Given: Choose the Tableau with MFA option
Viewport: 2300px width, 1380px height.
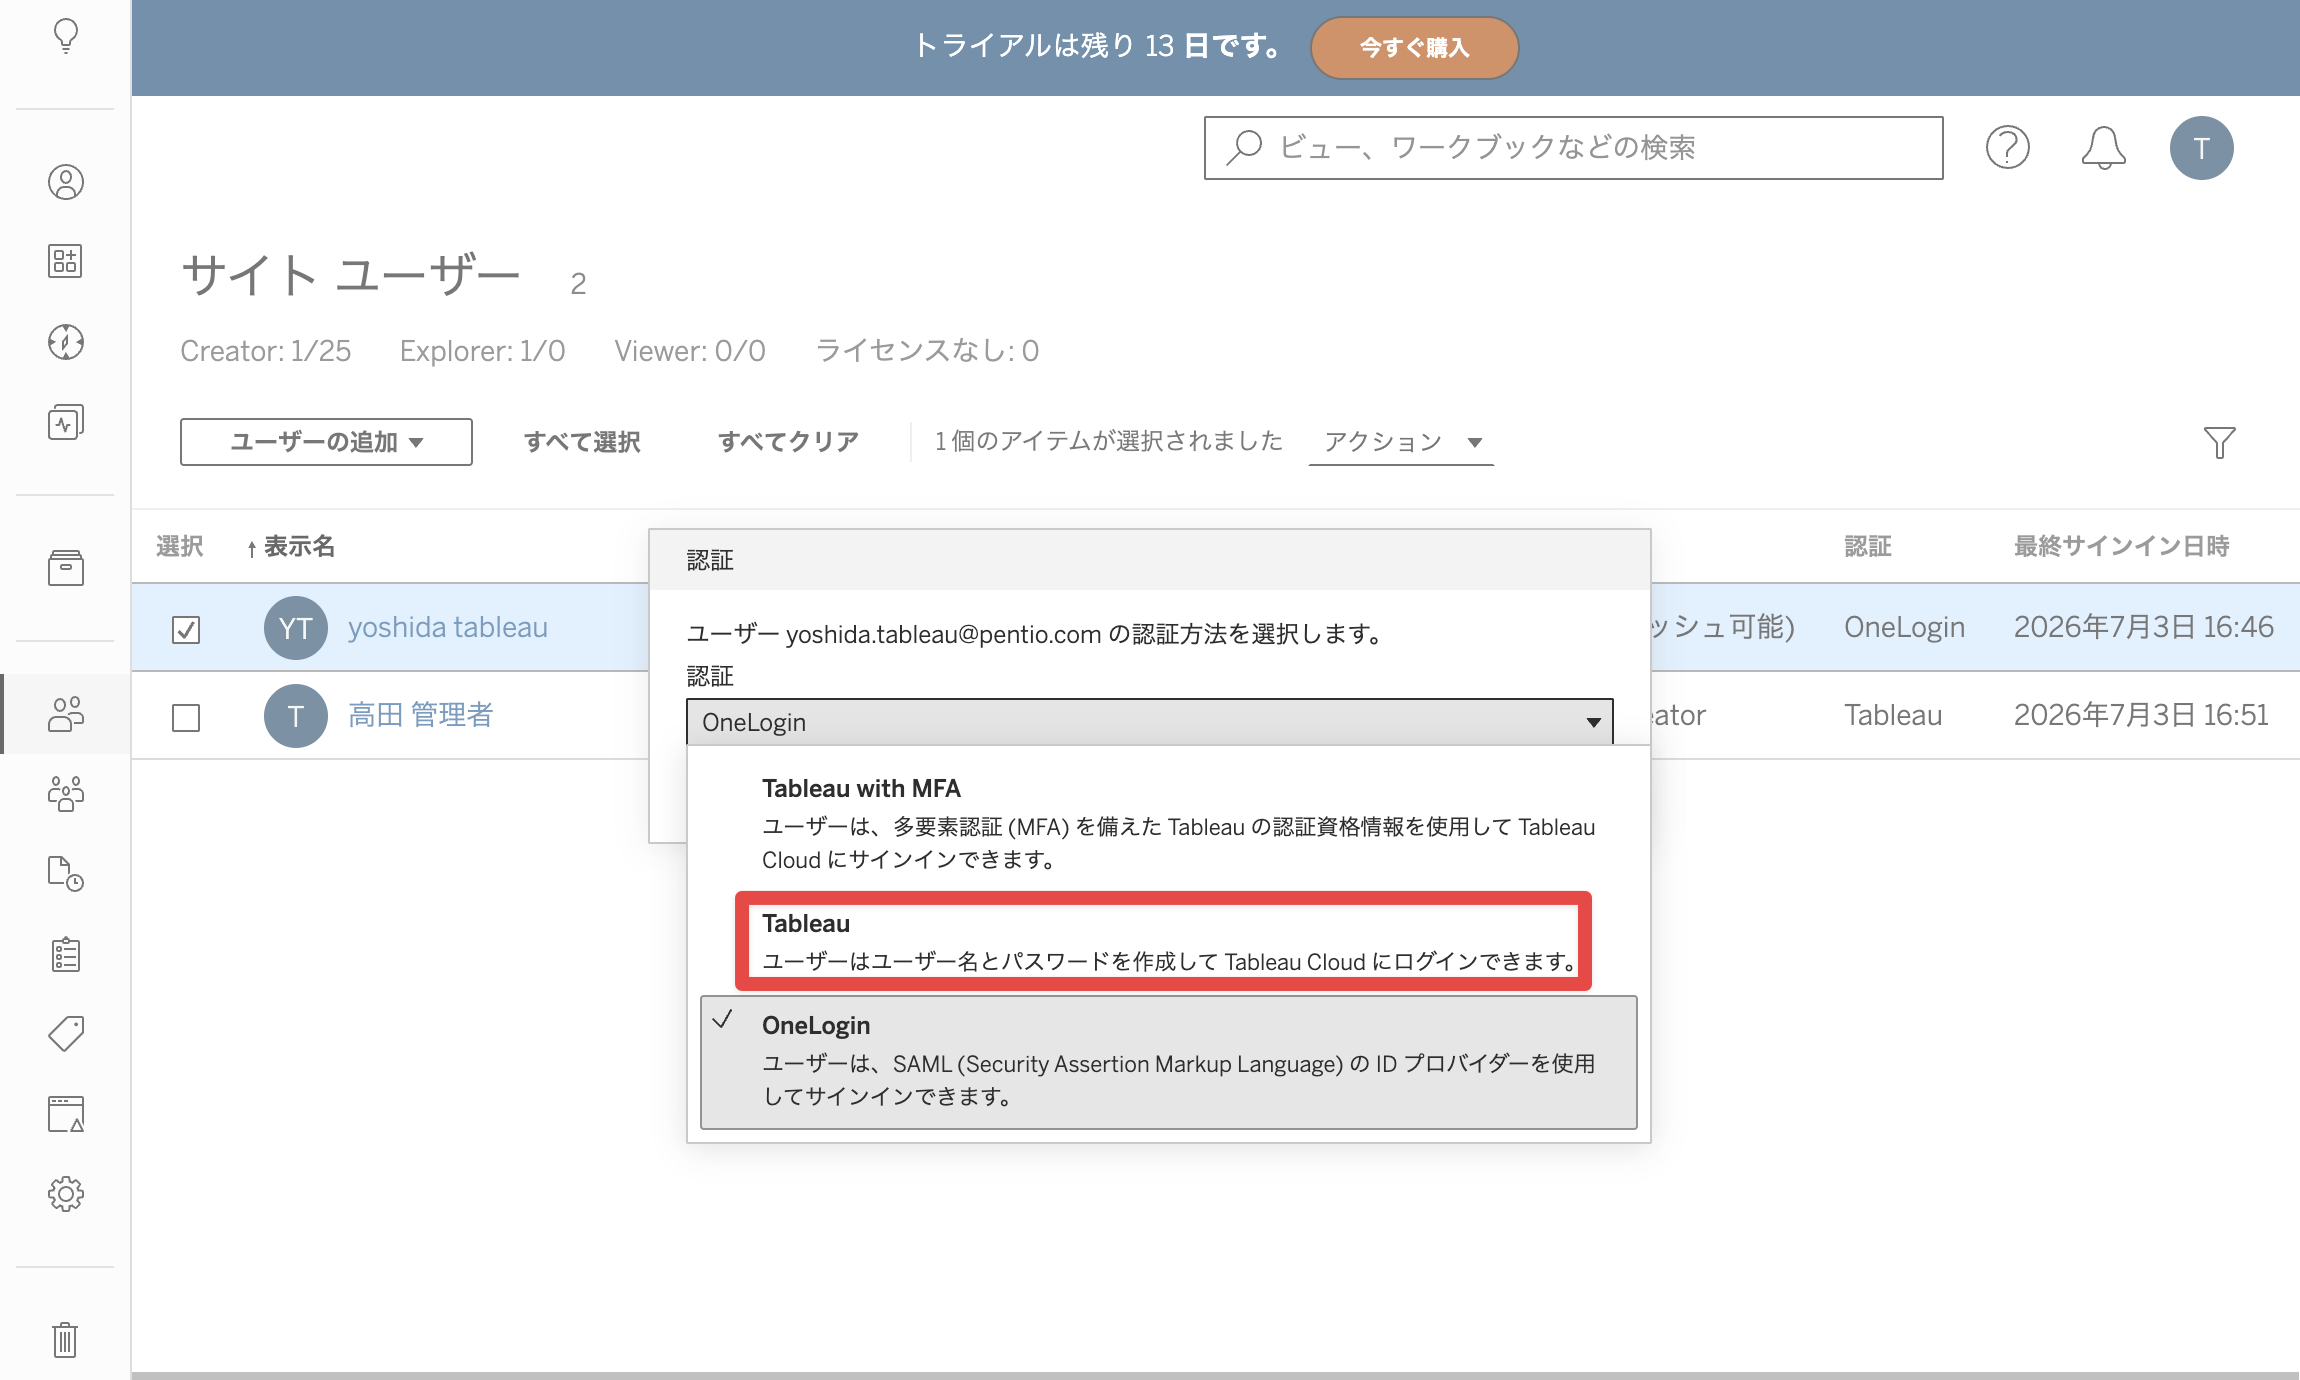Looking at the screenshot, I should (x=1168, y=822).
